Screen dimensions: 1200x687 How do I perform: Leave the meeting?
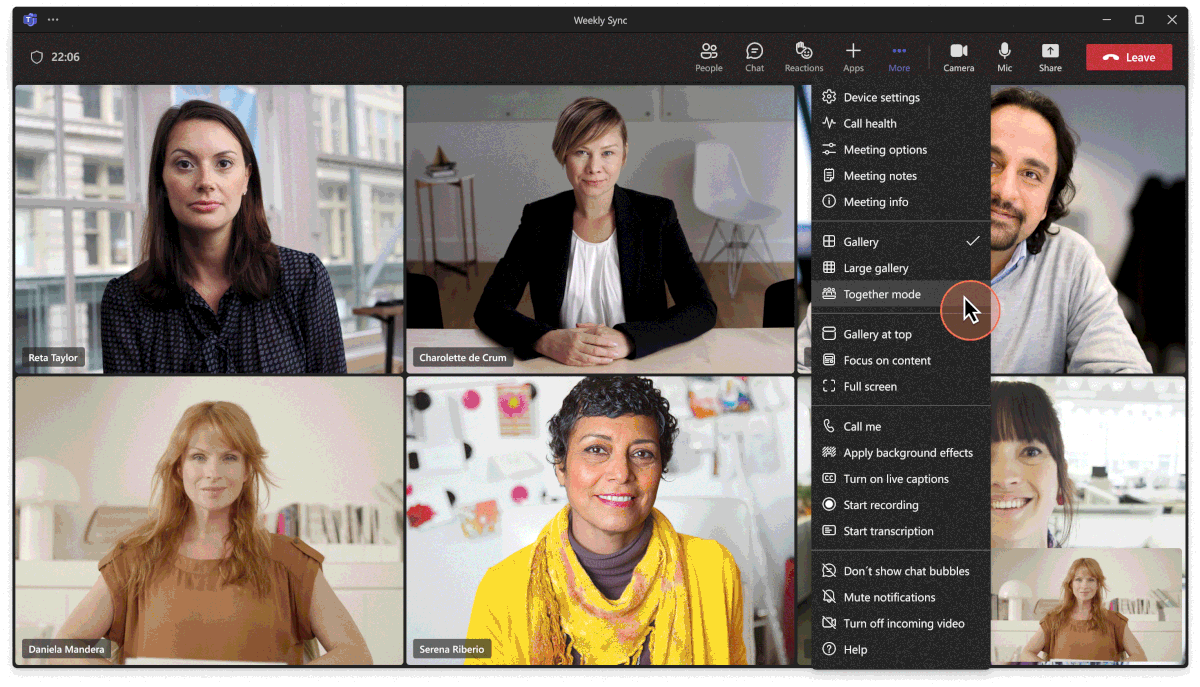pyautogui.click(x=1129, y=58)
